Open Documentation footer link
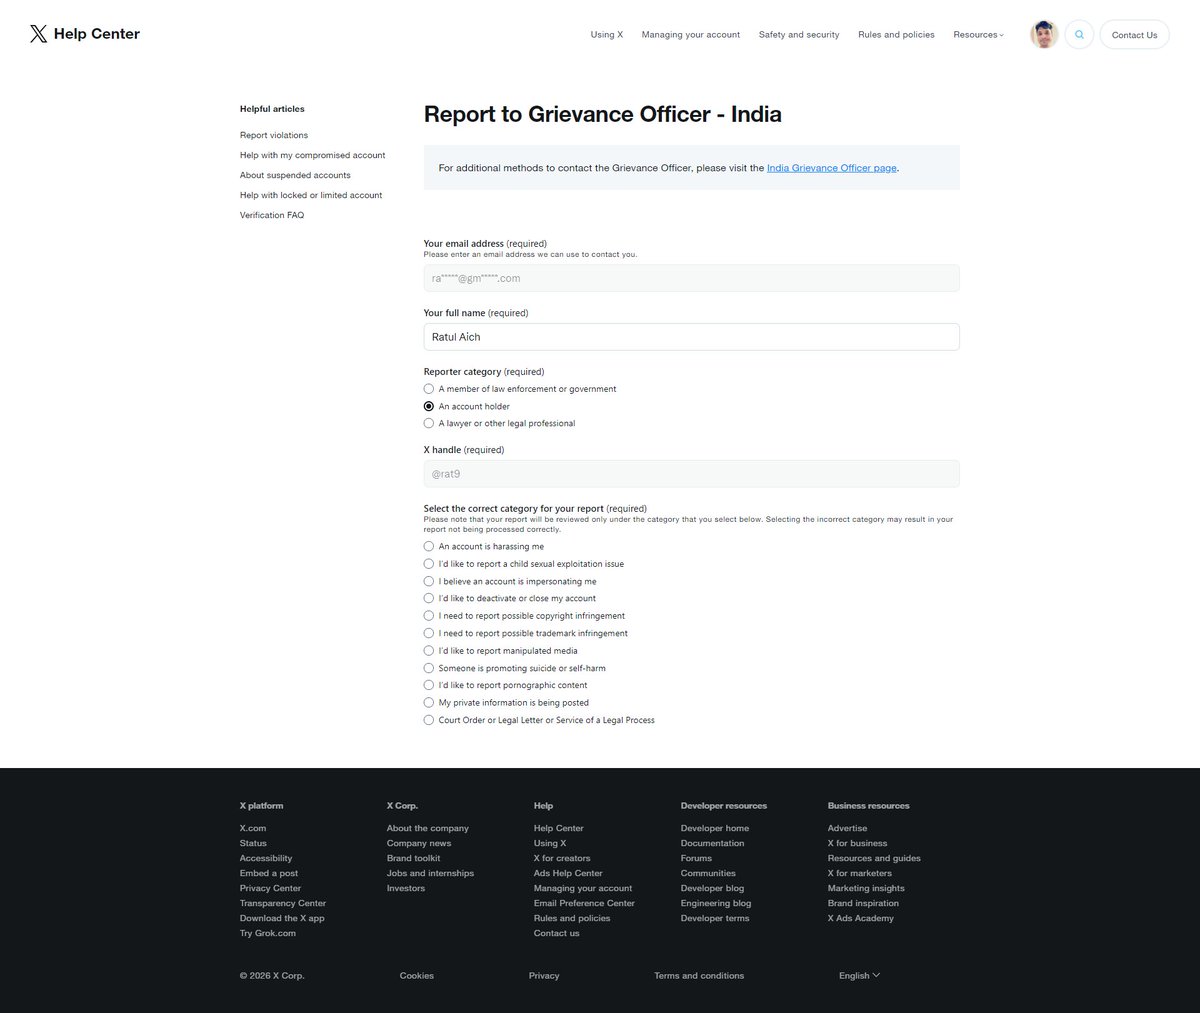1200x1013 pixels. click(713, 843)
